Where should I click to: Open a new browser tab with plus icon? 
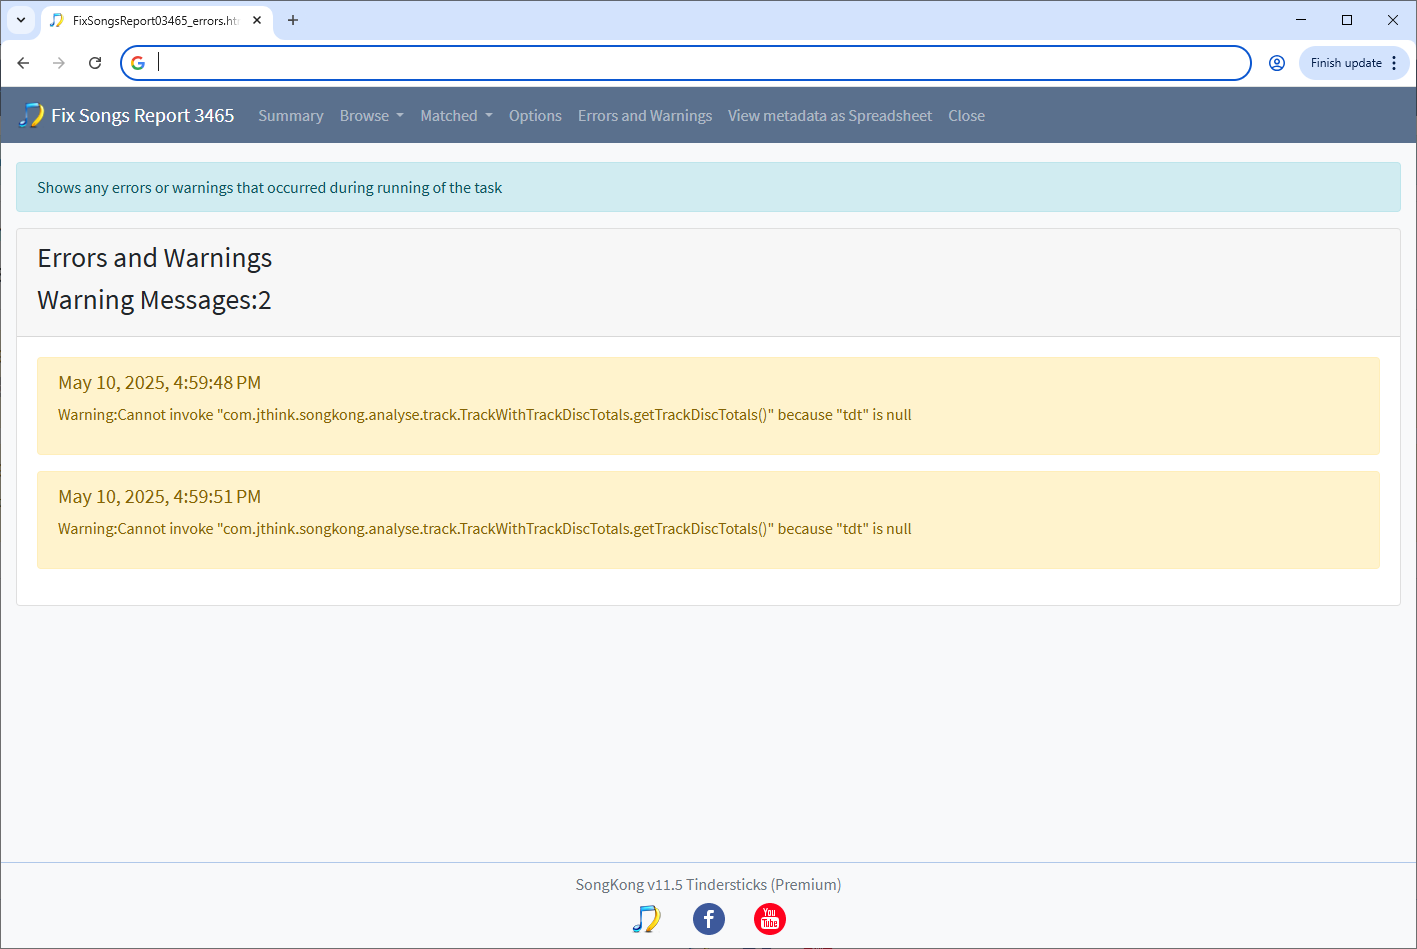[293, 20]
